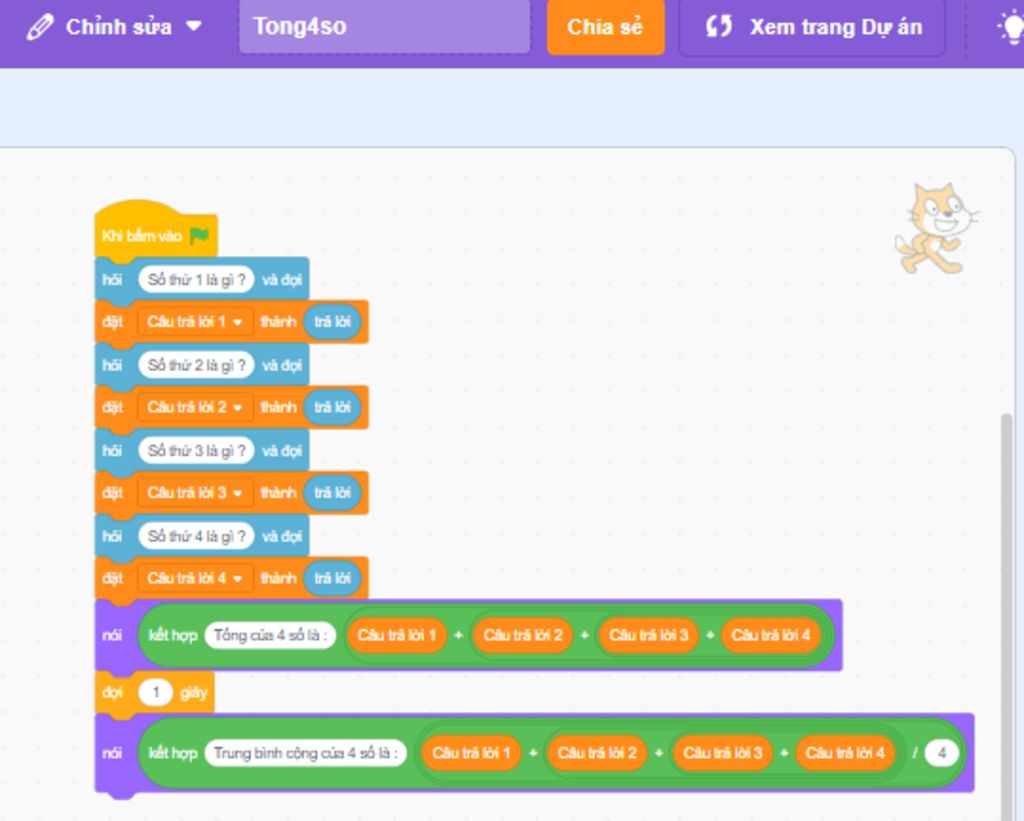Expand the Chỉnh sửa dropdown arrow
The height and width of the screenshot is (821, 1024).
(x=194, y=26)
